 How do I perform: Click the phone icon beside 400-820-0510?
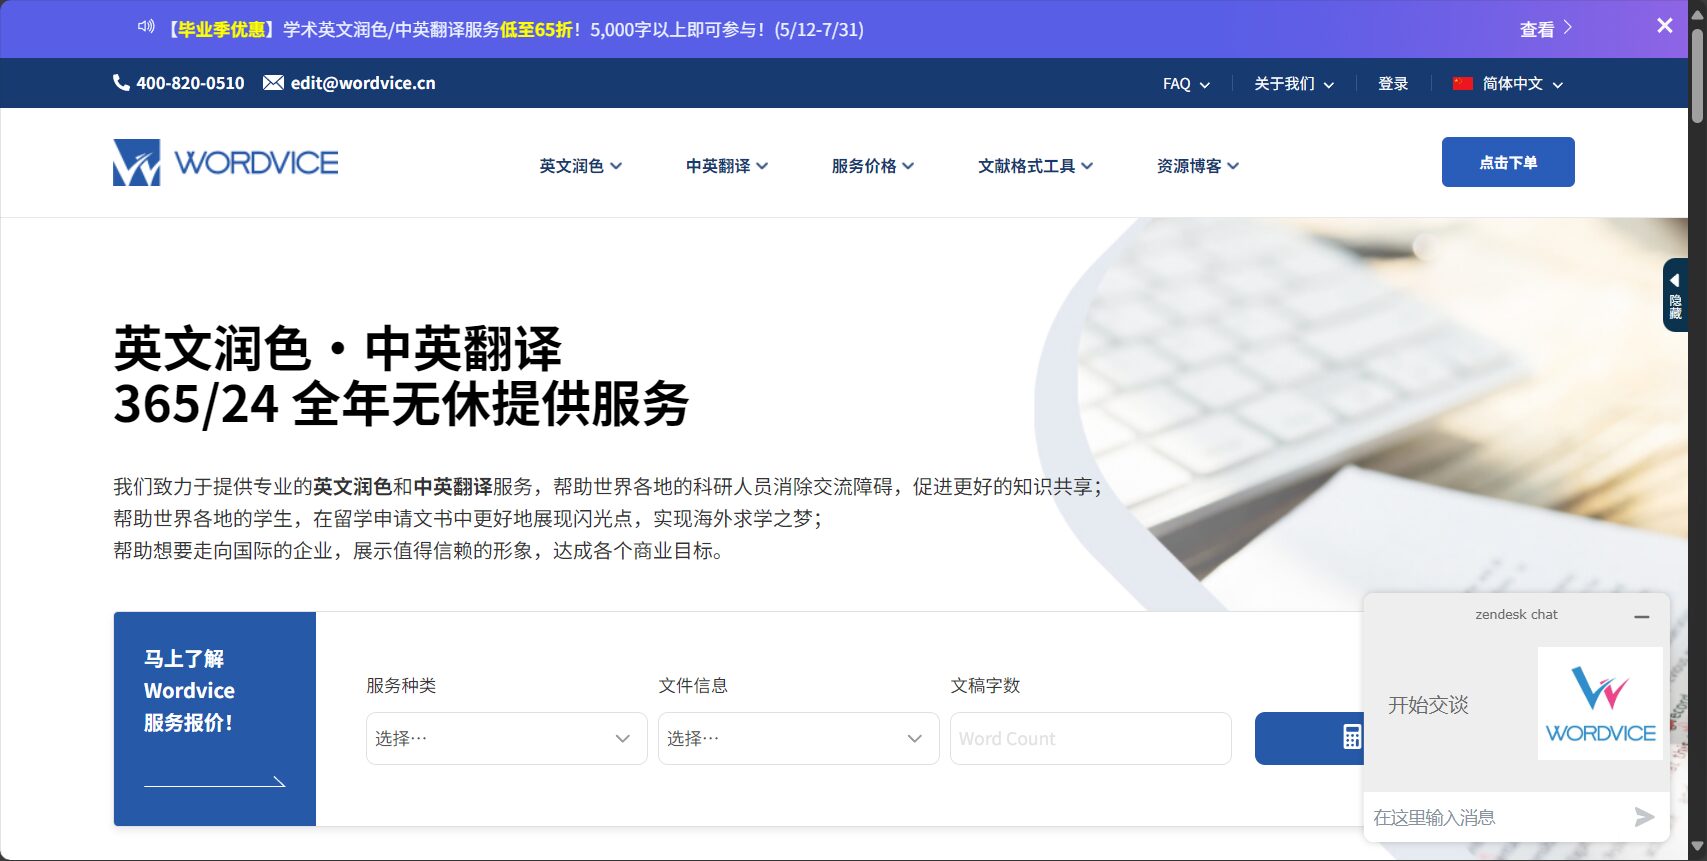pos(121,83)
